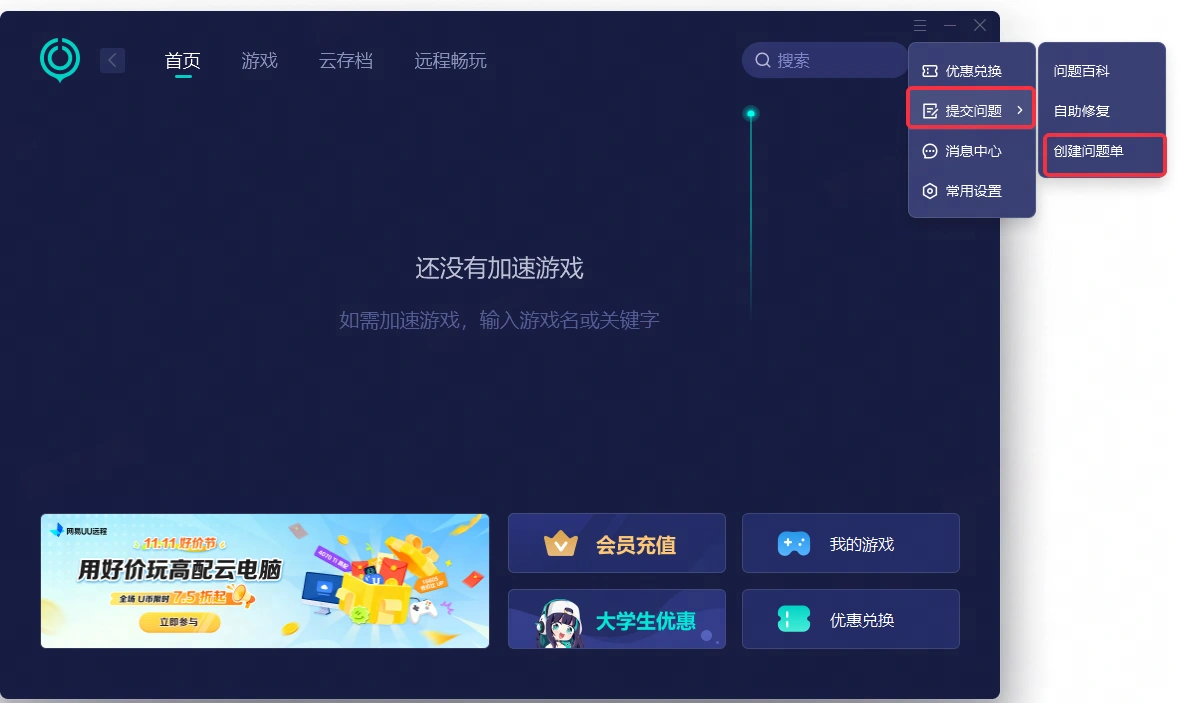Open the hamburger main menu icon
Viewport: 1182px width, 703px height.
(920, 25)
